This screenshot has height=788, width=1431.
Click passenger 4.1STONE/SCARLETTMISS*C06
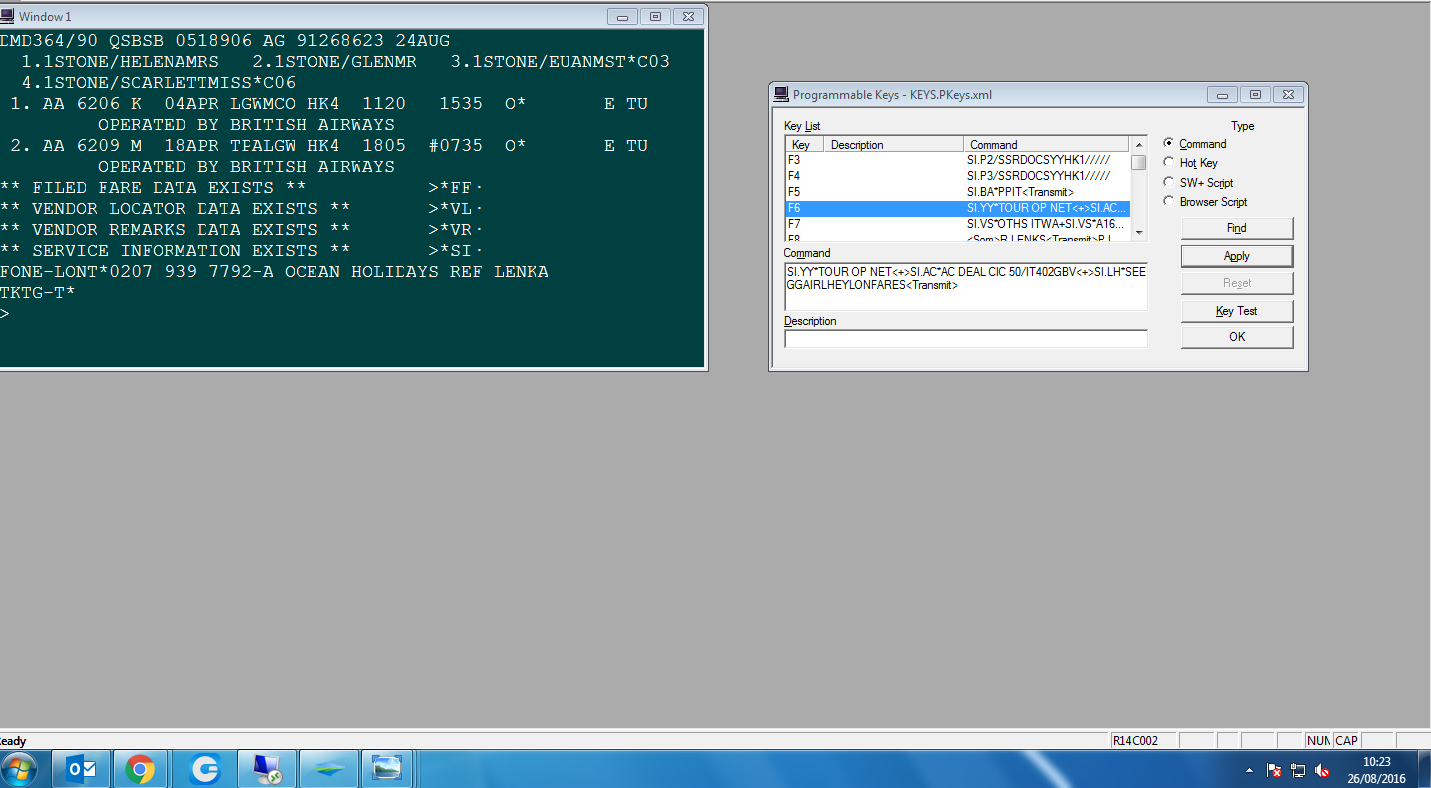159,83
